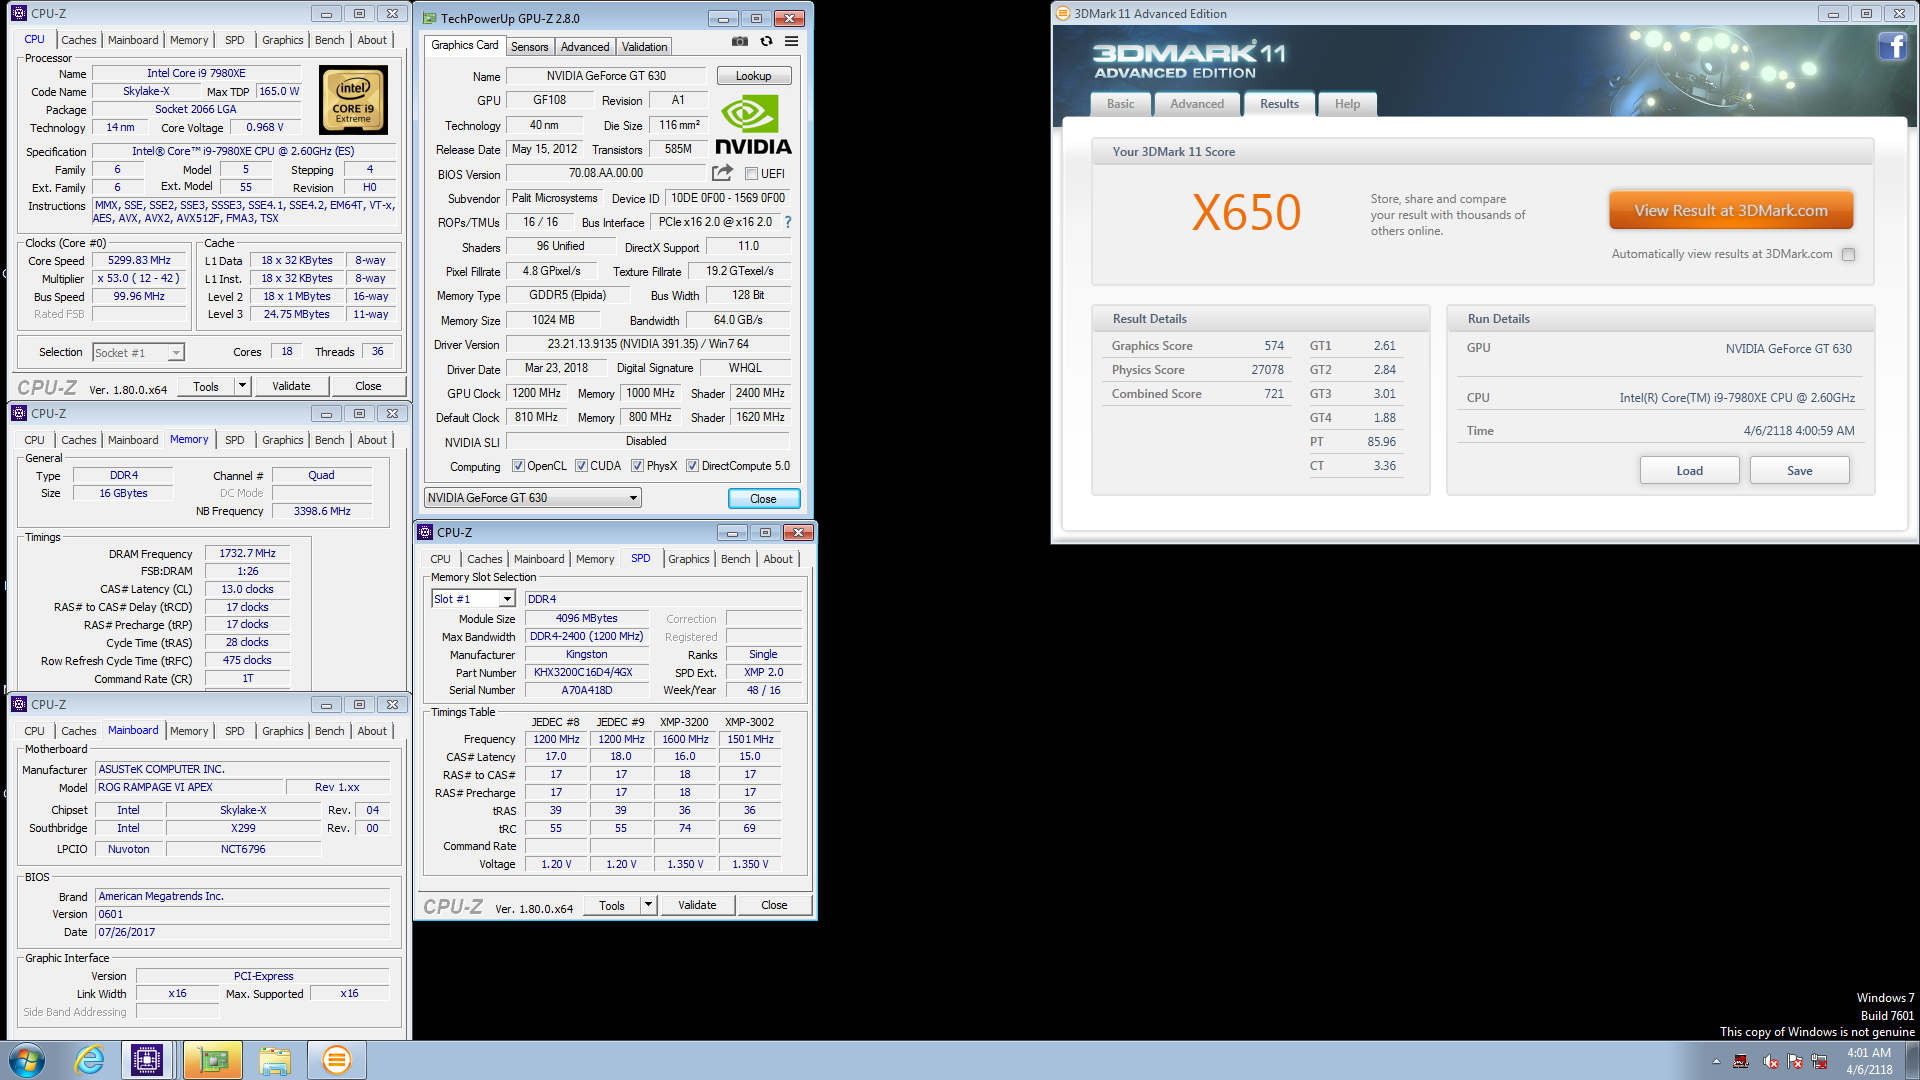Click the 3DMark 11 title bar icon
The width and height of the screenshot is (1920, 1080).
click(x=1063, y=14)
